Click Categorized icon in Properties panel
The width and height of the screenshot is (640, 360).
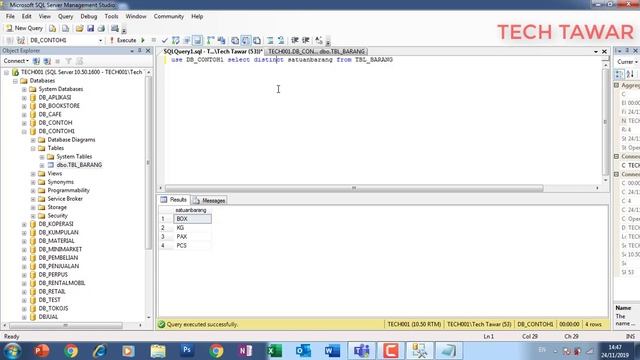(619, 74)
